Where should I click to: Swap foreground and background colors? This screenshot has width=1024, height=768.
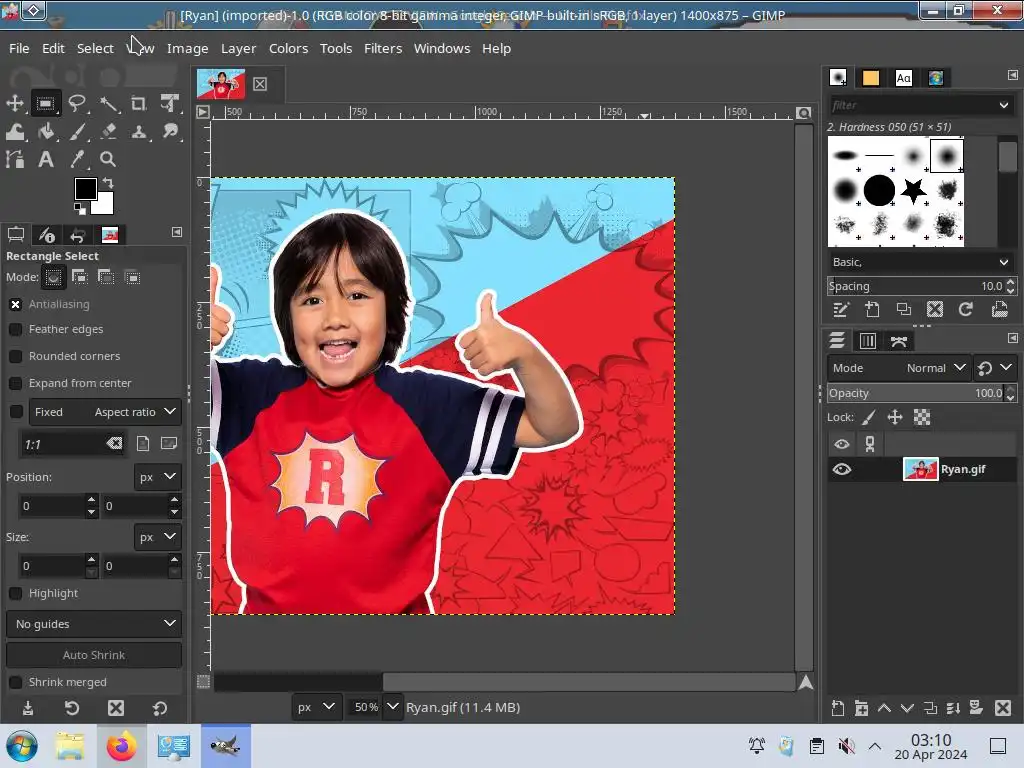[108, 184]
